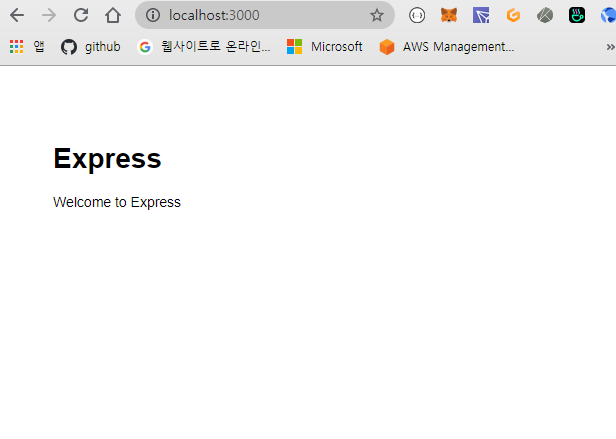Open the blue globe extension icon
616x439 pixels.
pyautogui.click(x=608, y=15)
